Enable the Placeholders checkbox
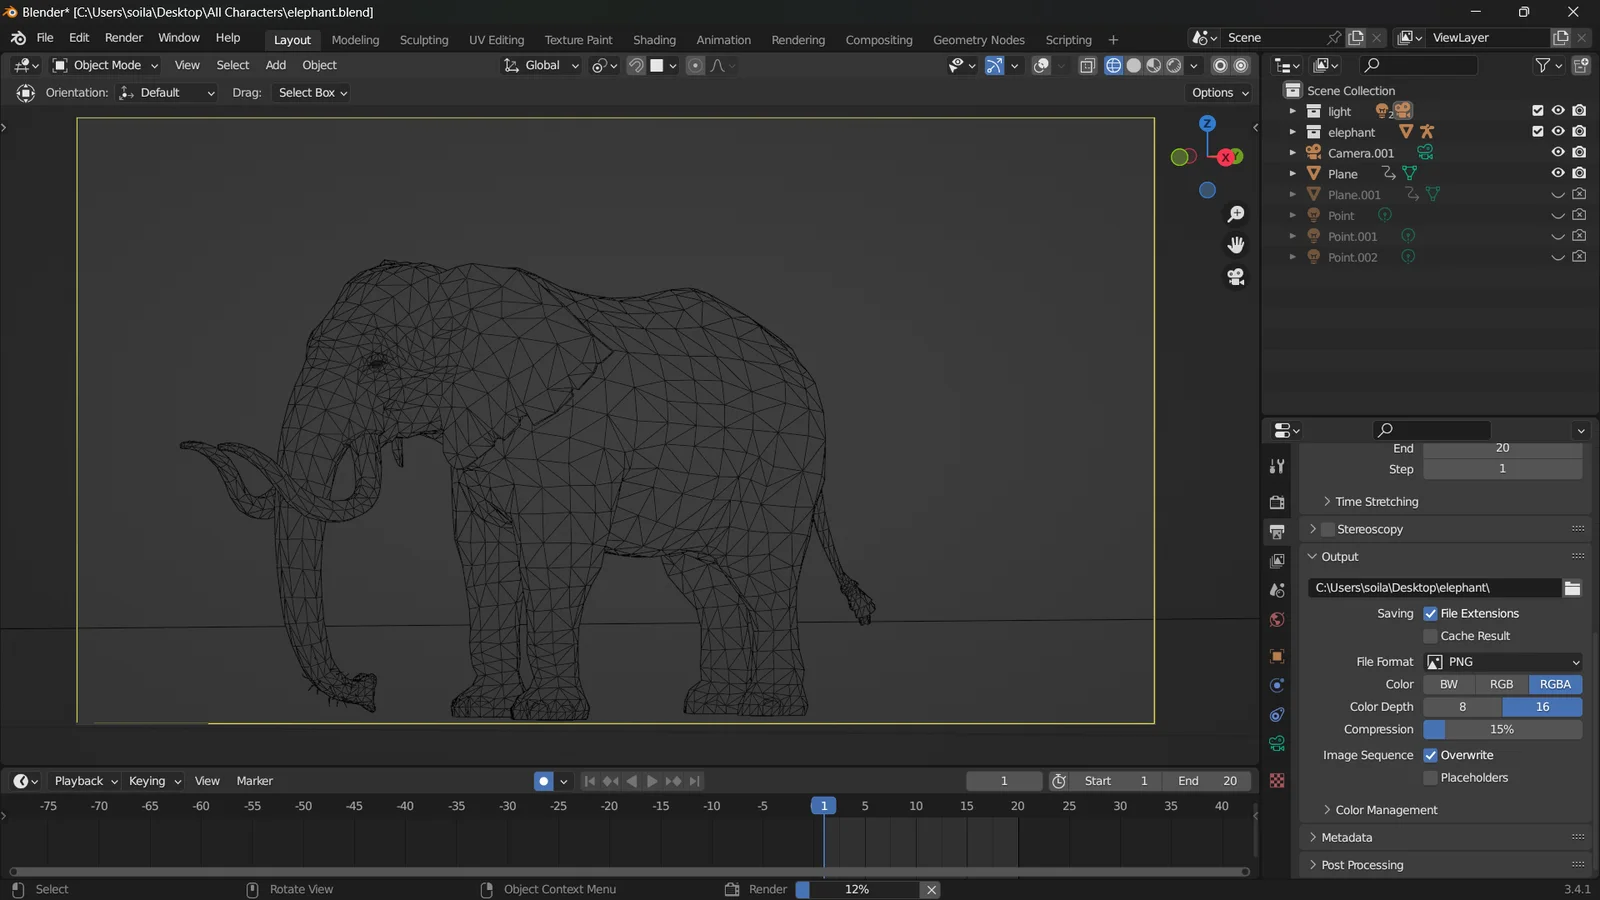1600x900 pixels. (1431, 777)
